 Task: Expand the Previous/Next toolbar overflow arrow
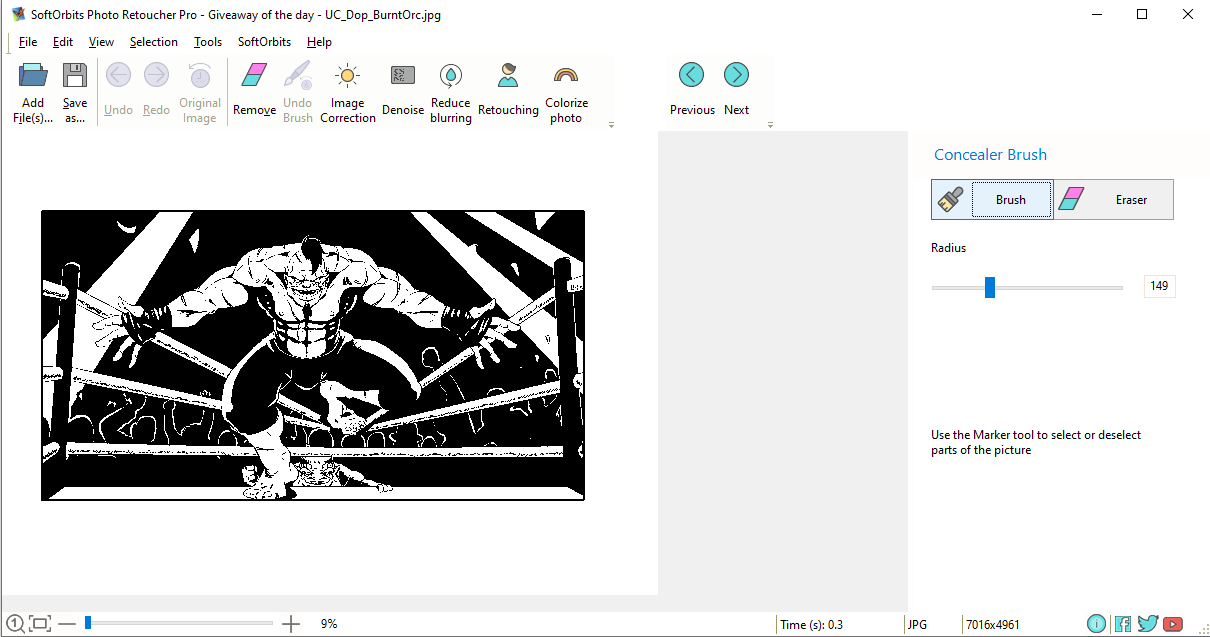click(770, 125)
